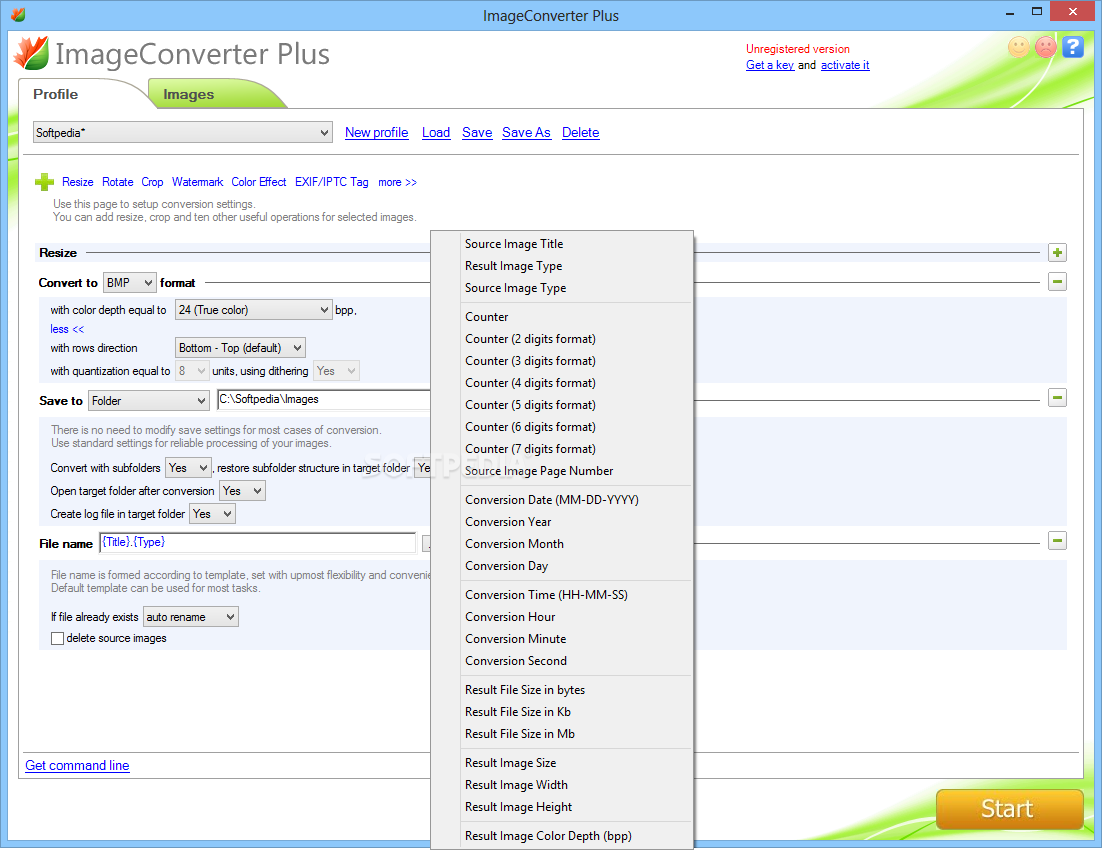Click the Save As link

coord(526,132)
